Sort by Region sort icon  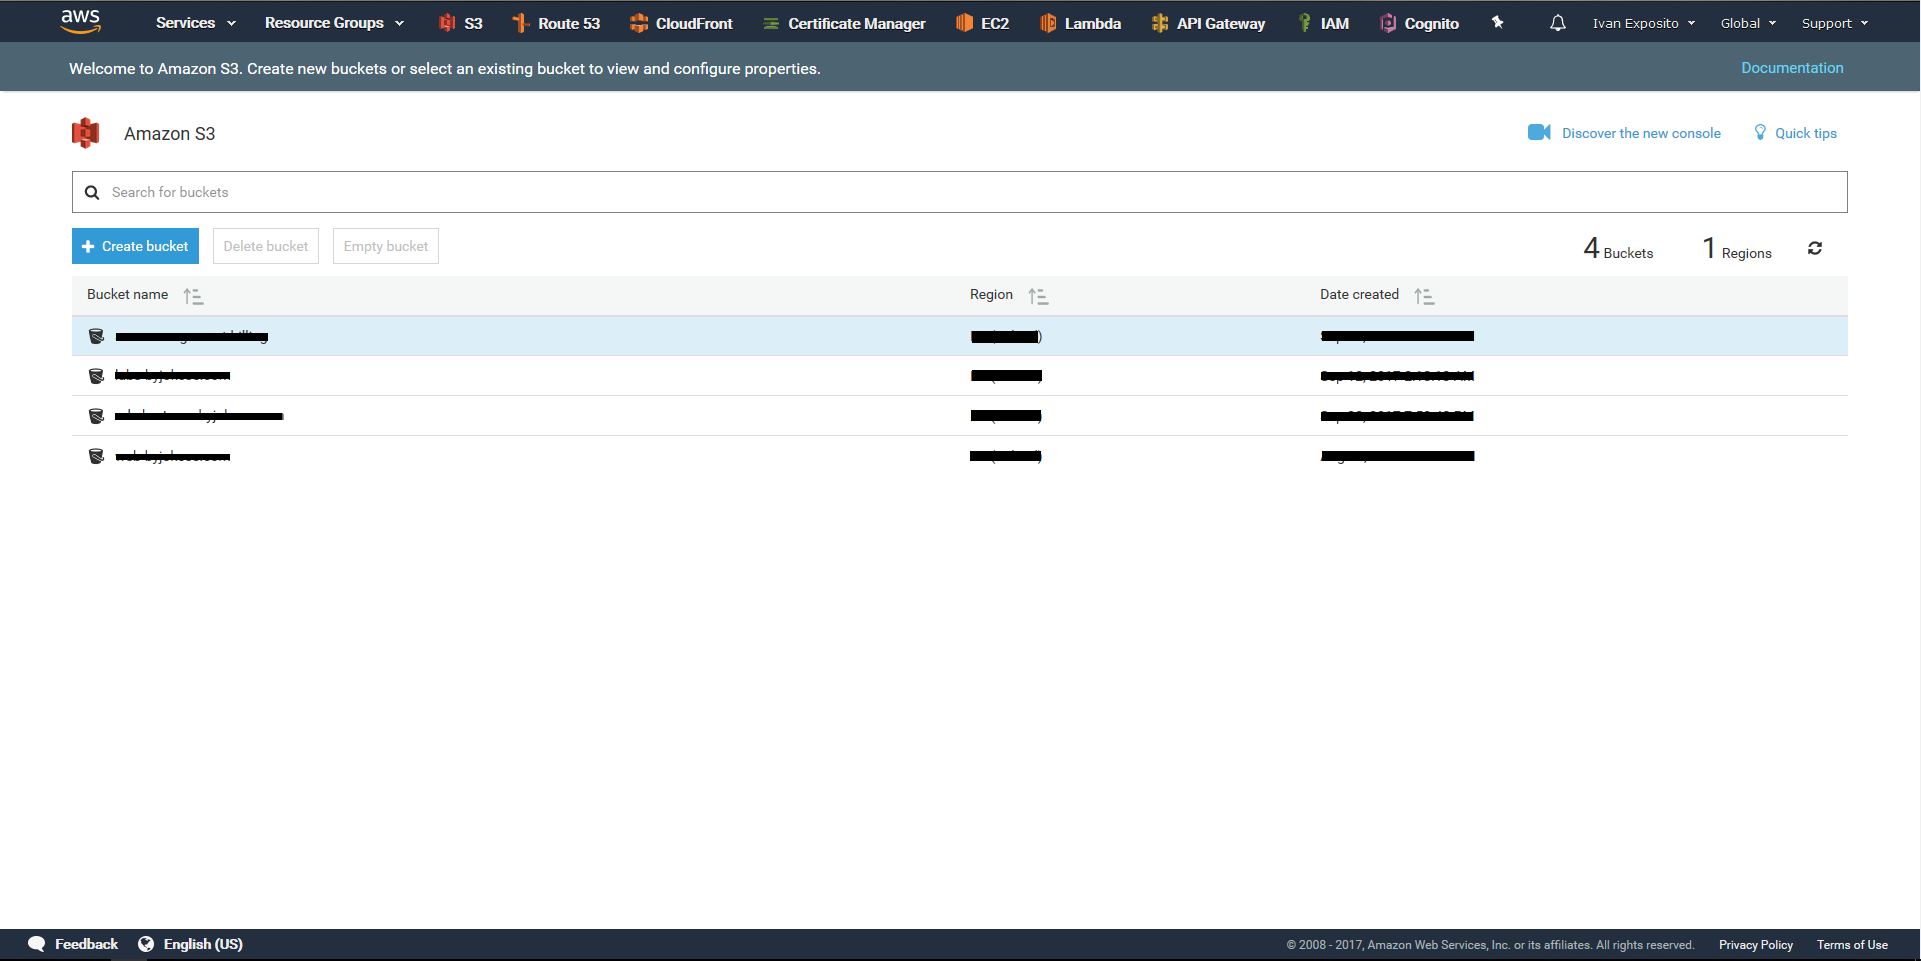coord(1038,296)
